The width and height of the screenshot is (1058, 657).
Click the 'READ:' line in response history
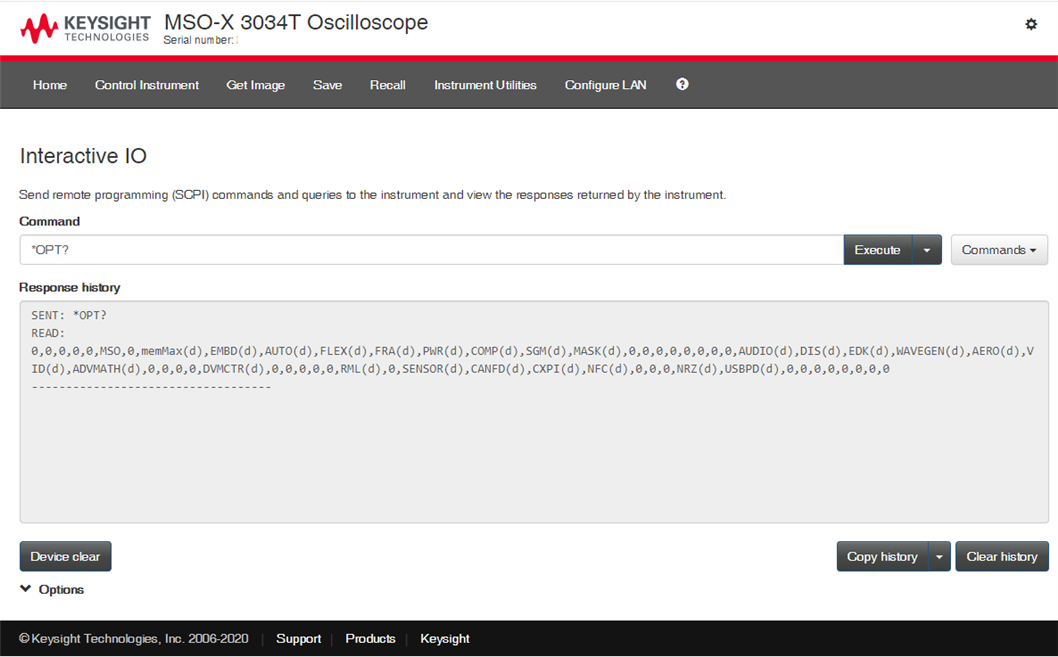pos(48,333)
